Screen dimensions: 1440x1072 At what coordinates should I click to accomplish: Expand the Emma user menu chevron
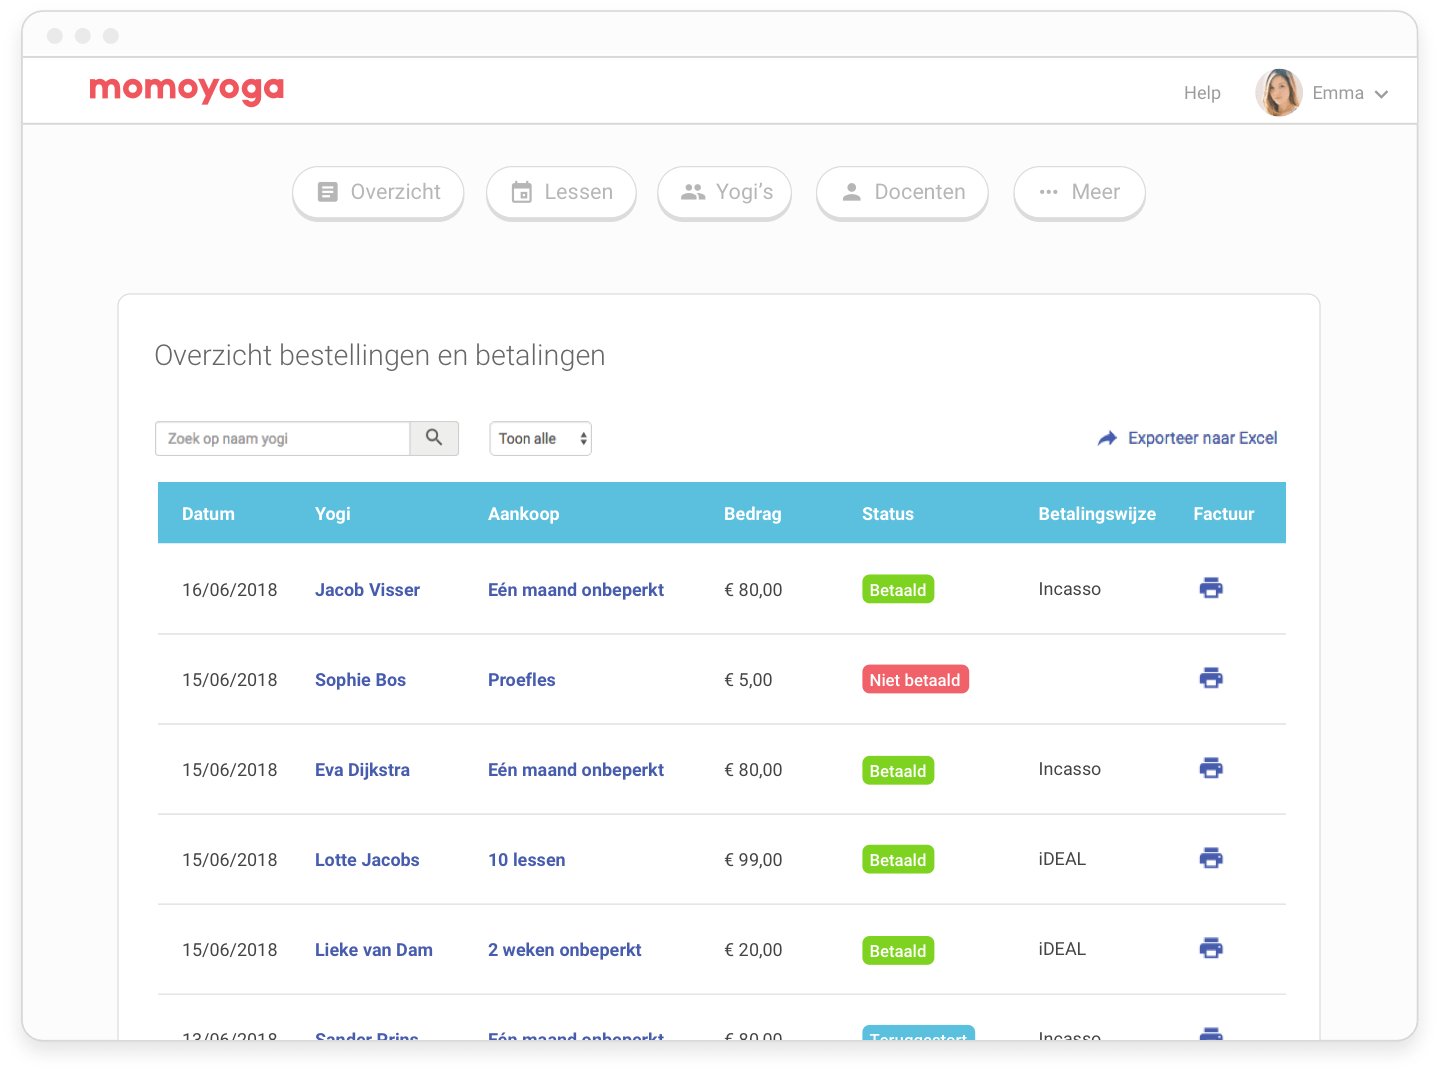click(x=1382, y=94)
